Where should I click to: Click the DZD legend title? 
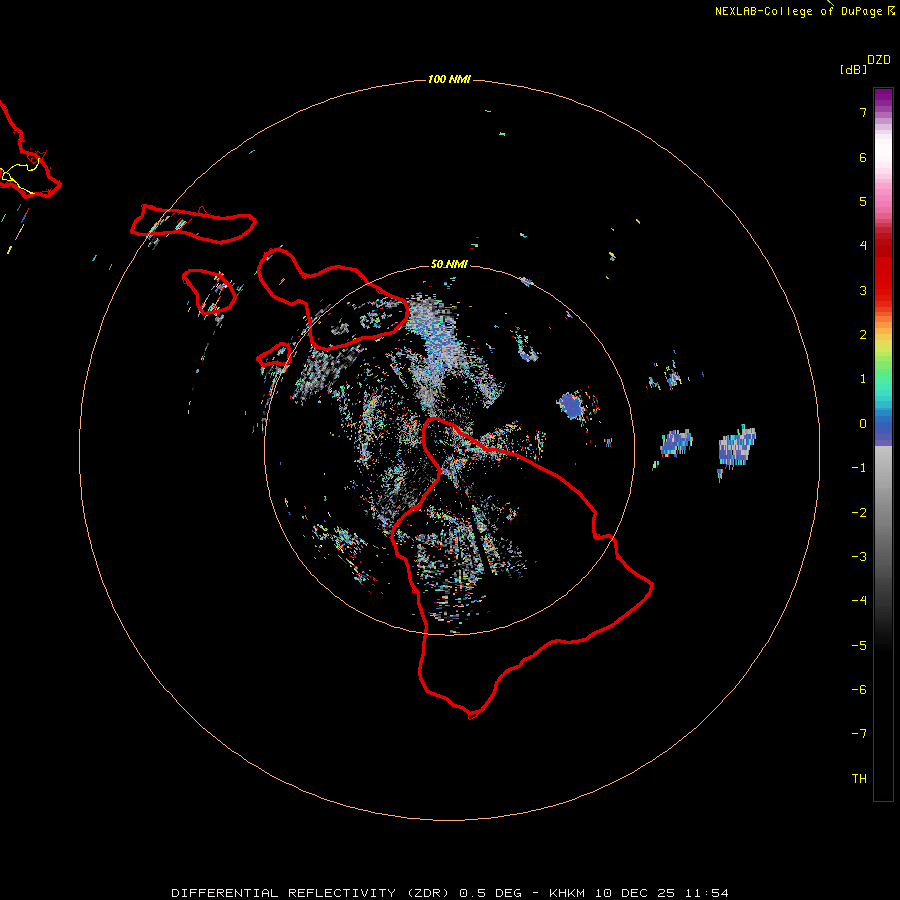[879, 60]
